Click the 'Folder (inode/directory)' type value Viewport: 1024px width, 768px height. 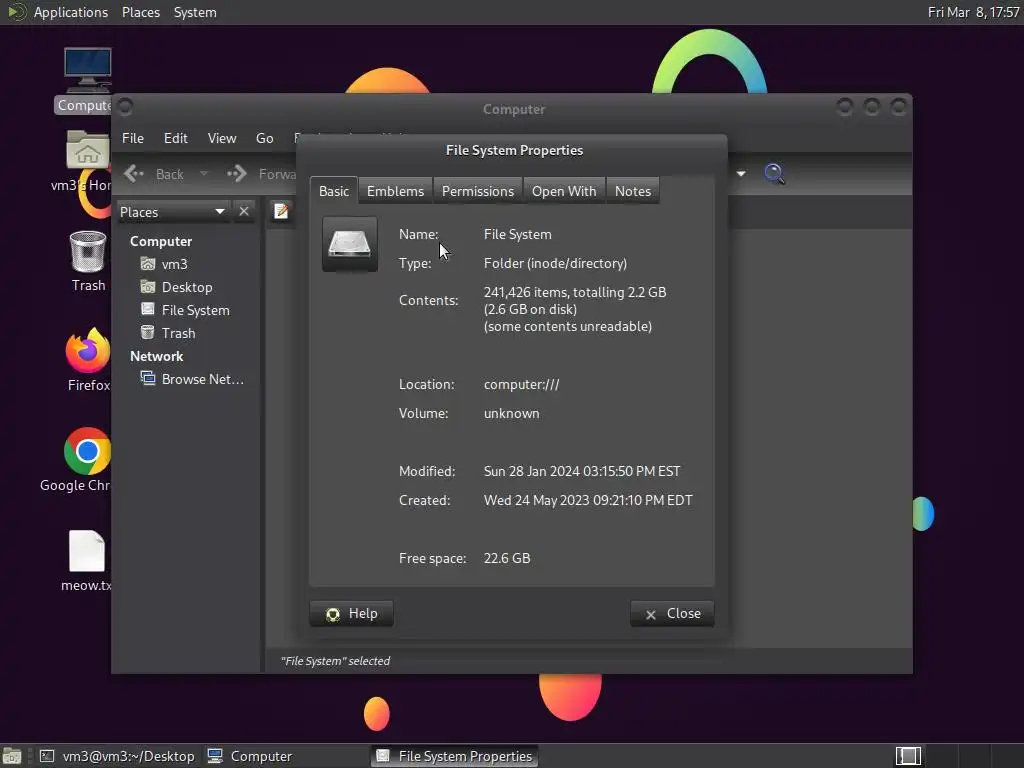pos(555,263)
